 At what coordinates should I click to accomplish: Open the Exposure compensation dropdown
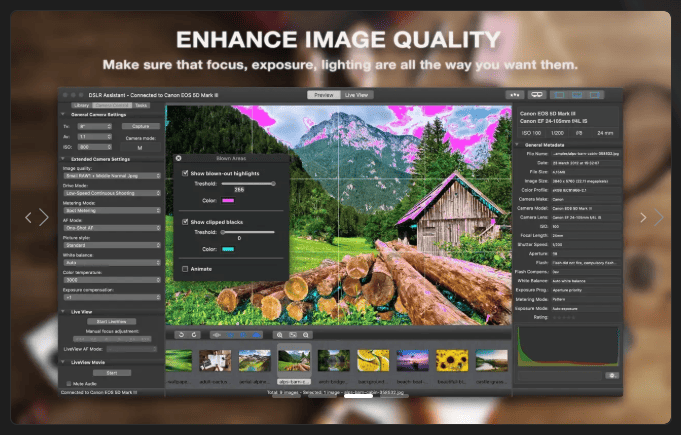[112, 297]
